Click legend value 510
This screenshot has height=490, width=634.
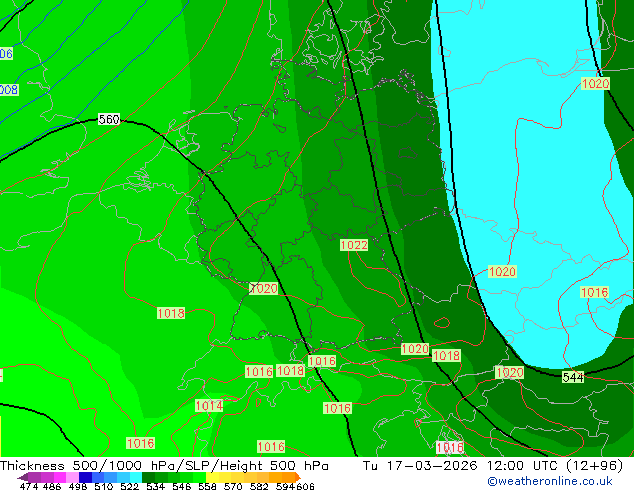(x=104, y=486)
